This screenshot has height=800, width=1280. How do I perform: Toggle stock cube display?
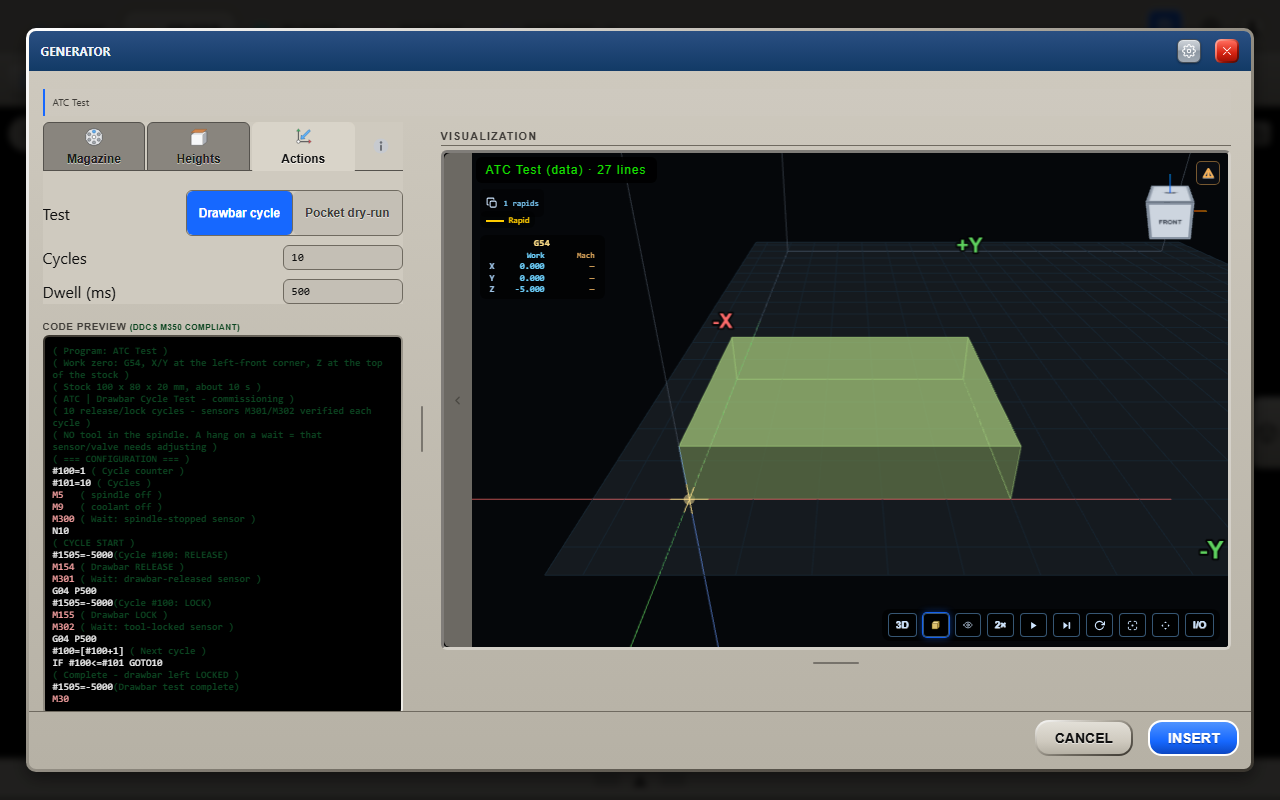pyautogui.click(x=936, y=625)
